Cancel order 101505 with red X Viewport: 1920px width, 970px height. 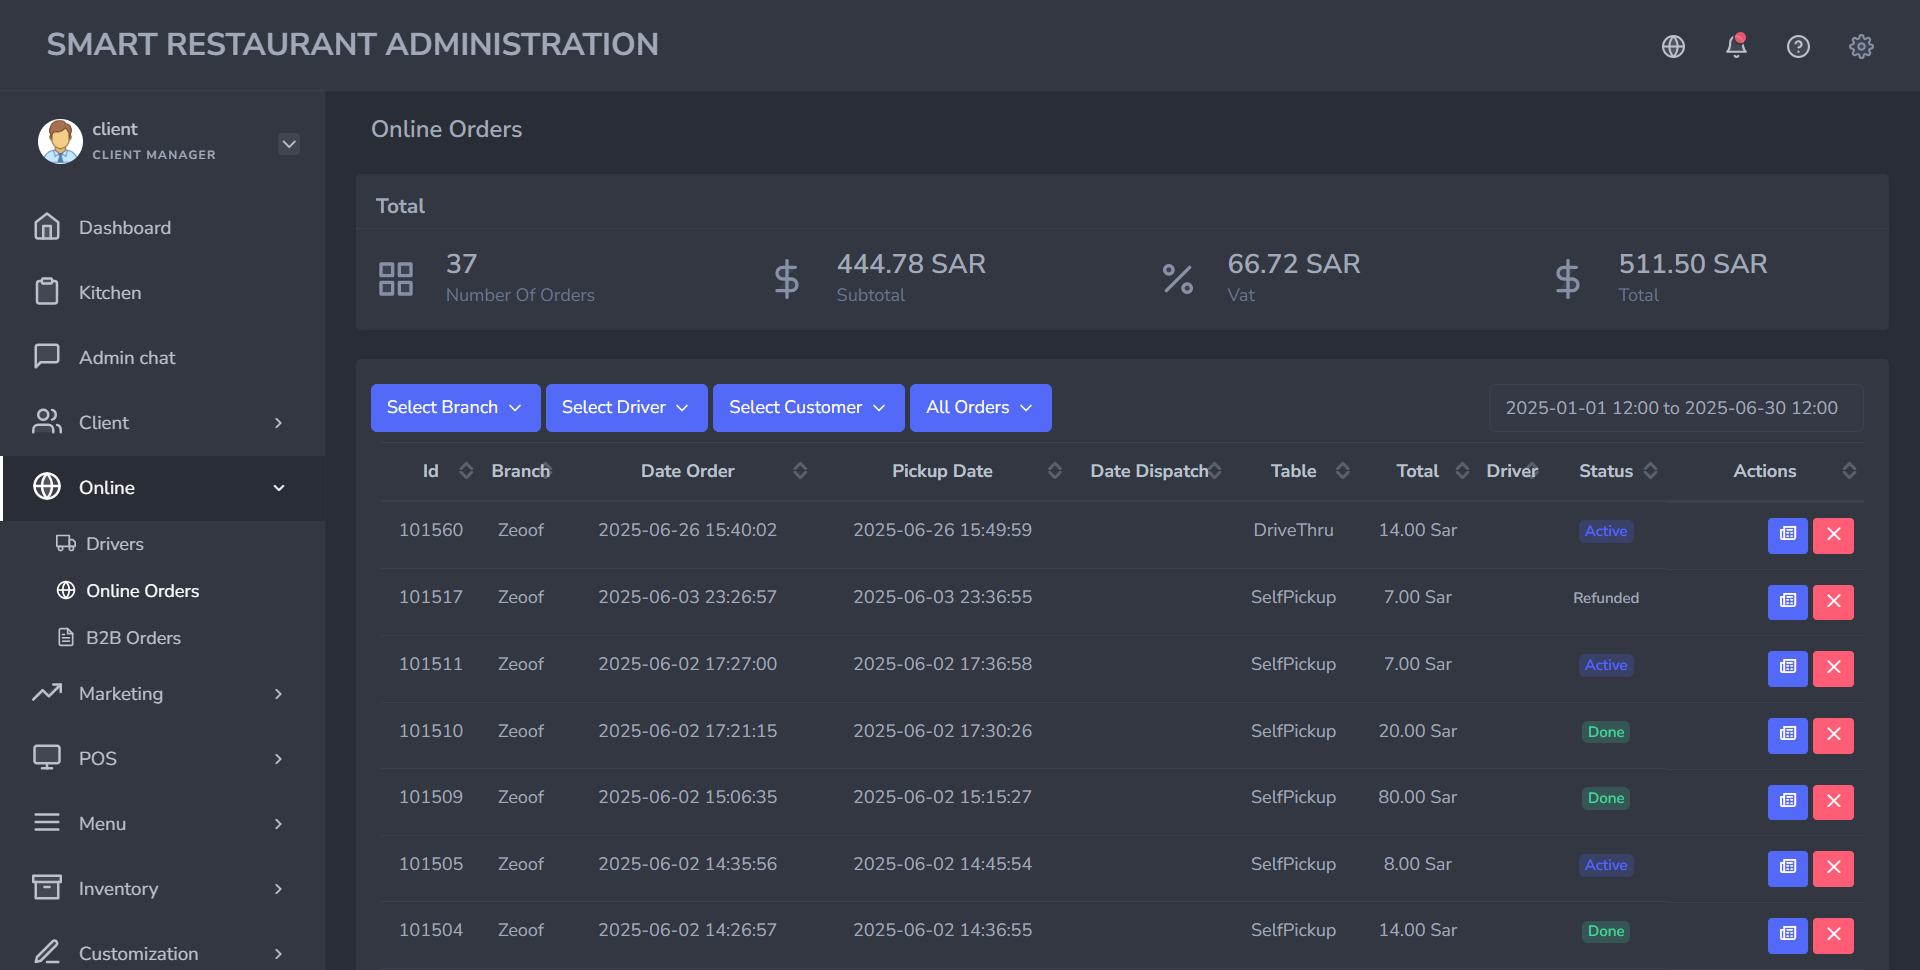point(1834,868)
